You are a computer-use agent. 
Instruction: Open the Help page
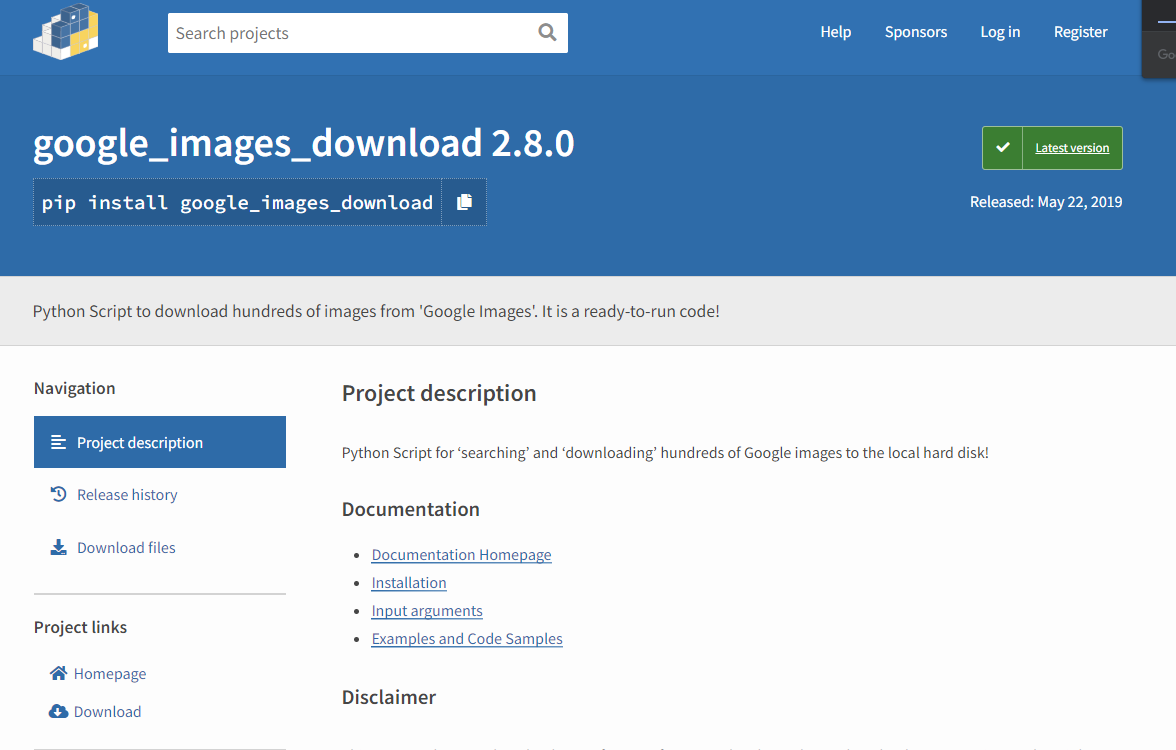(836, 32)
